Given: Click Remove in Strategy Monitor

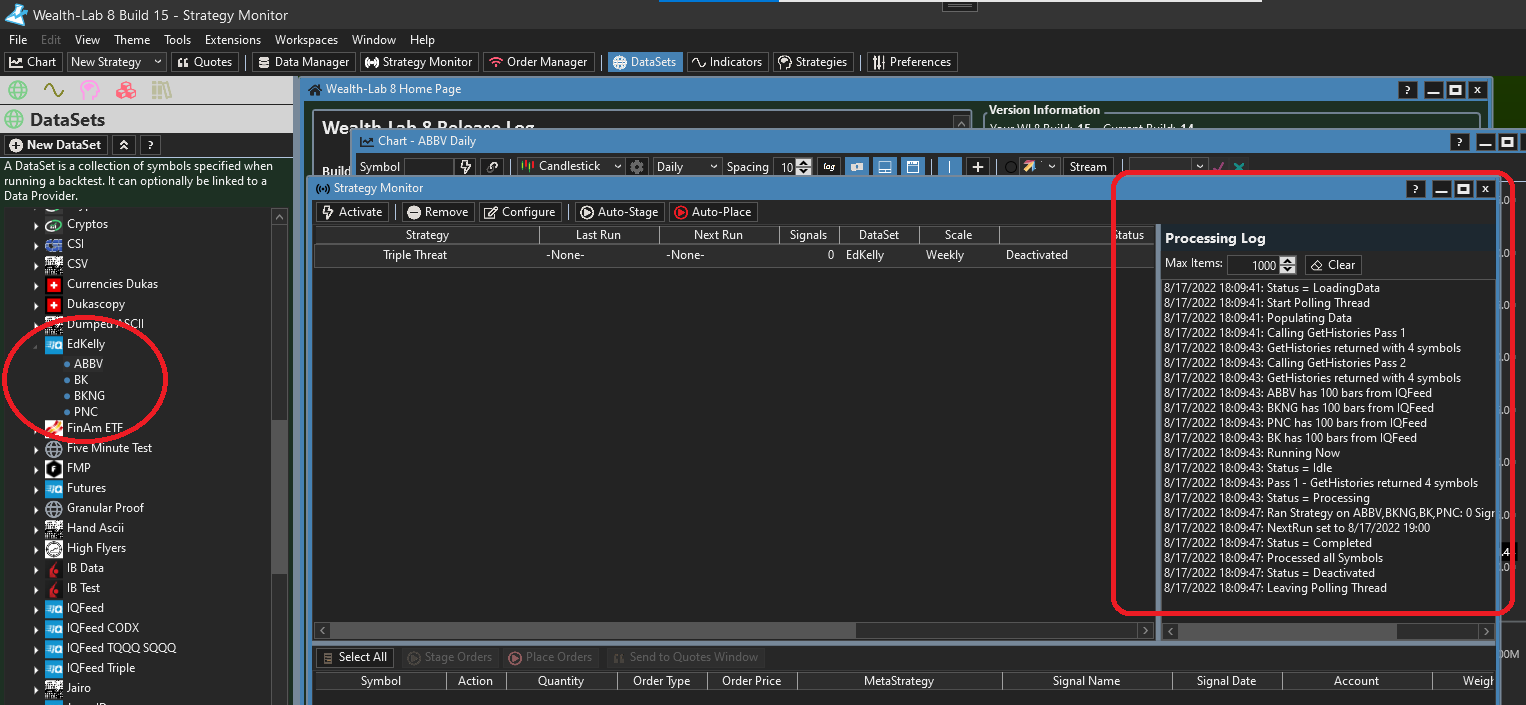Looking at the screenshot, I should (436, 212).
